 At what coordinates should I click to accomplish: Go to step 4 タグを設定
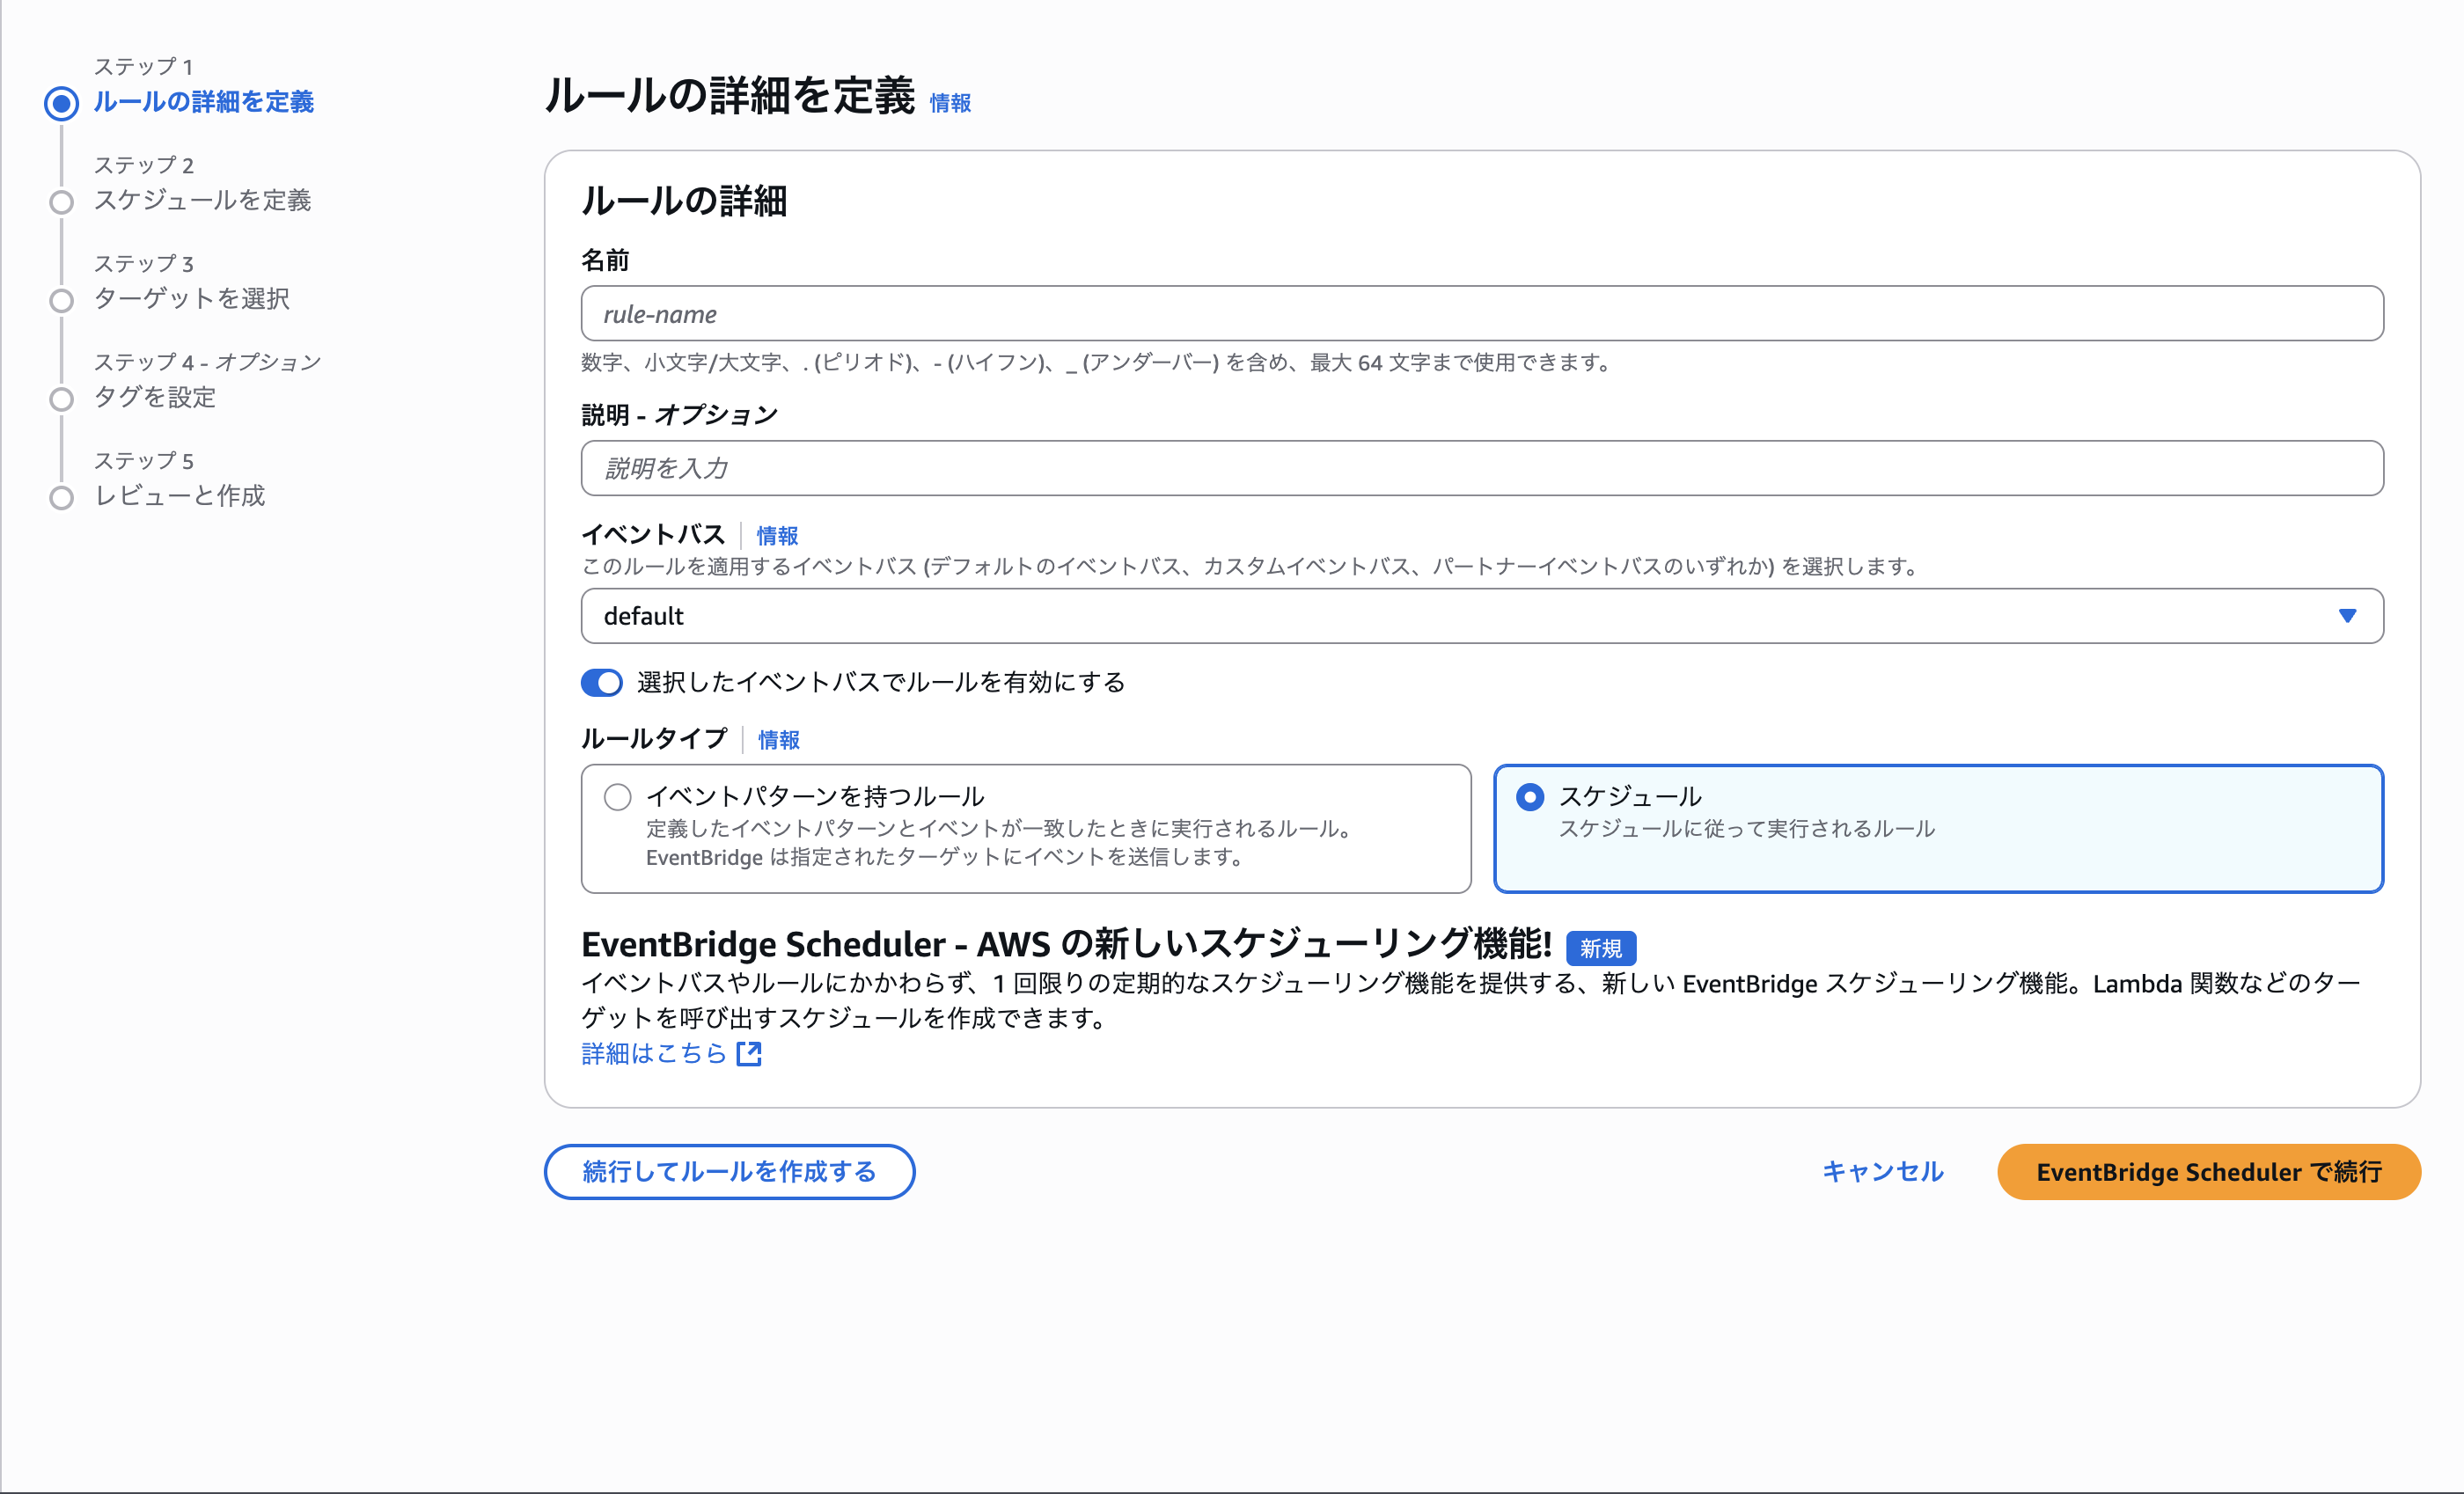click(x=155, y=397)
